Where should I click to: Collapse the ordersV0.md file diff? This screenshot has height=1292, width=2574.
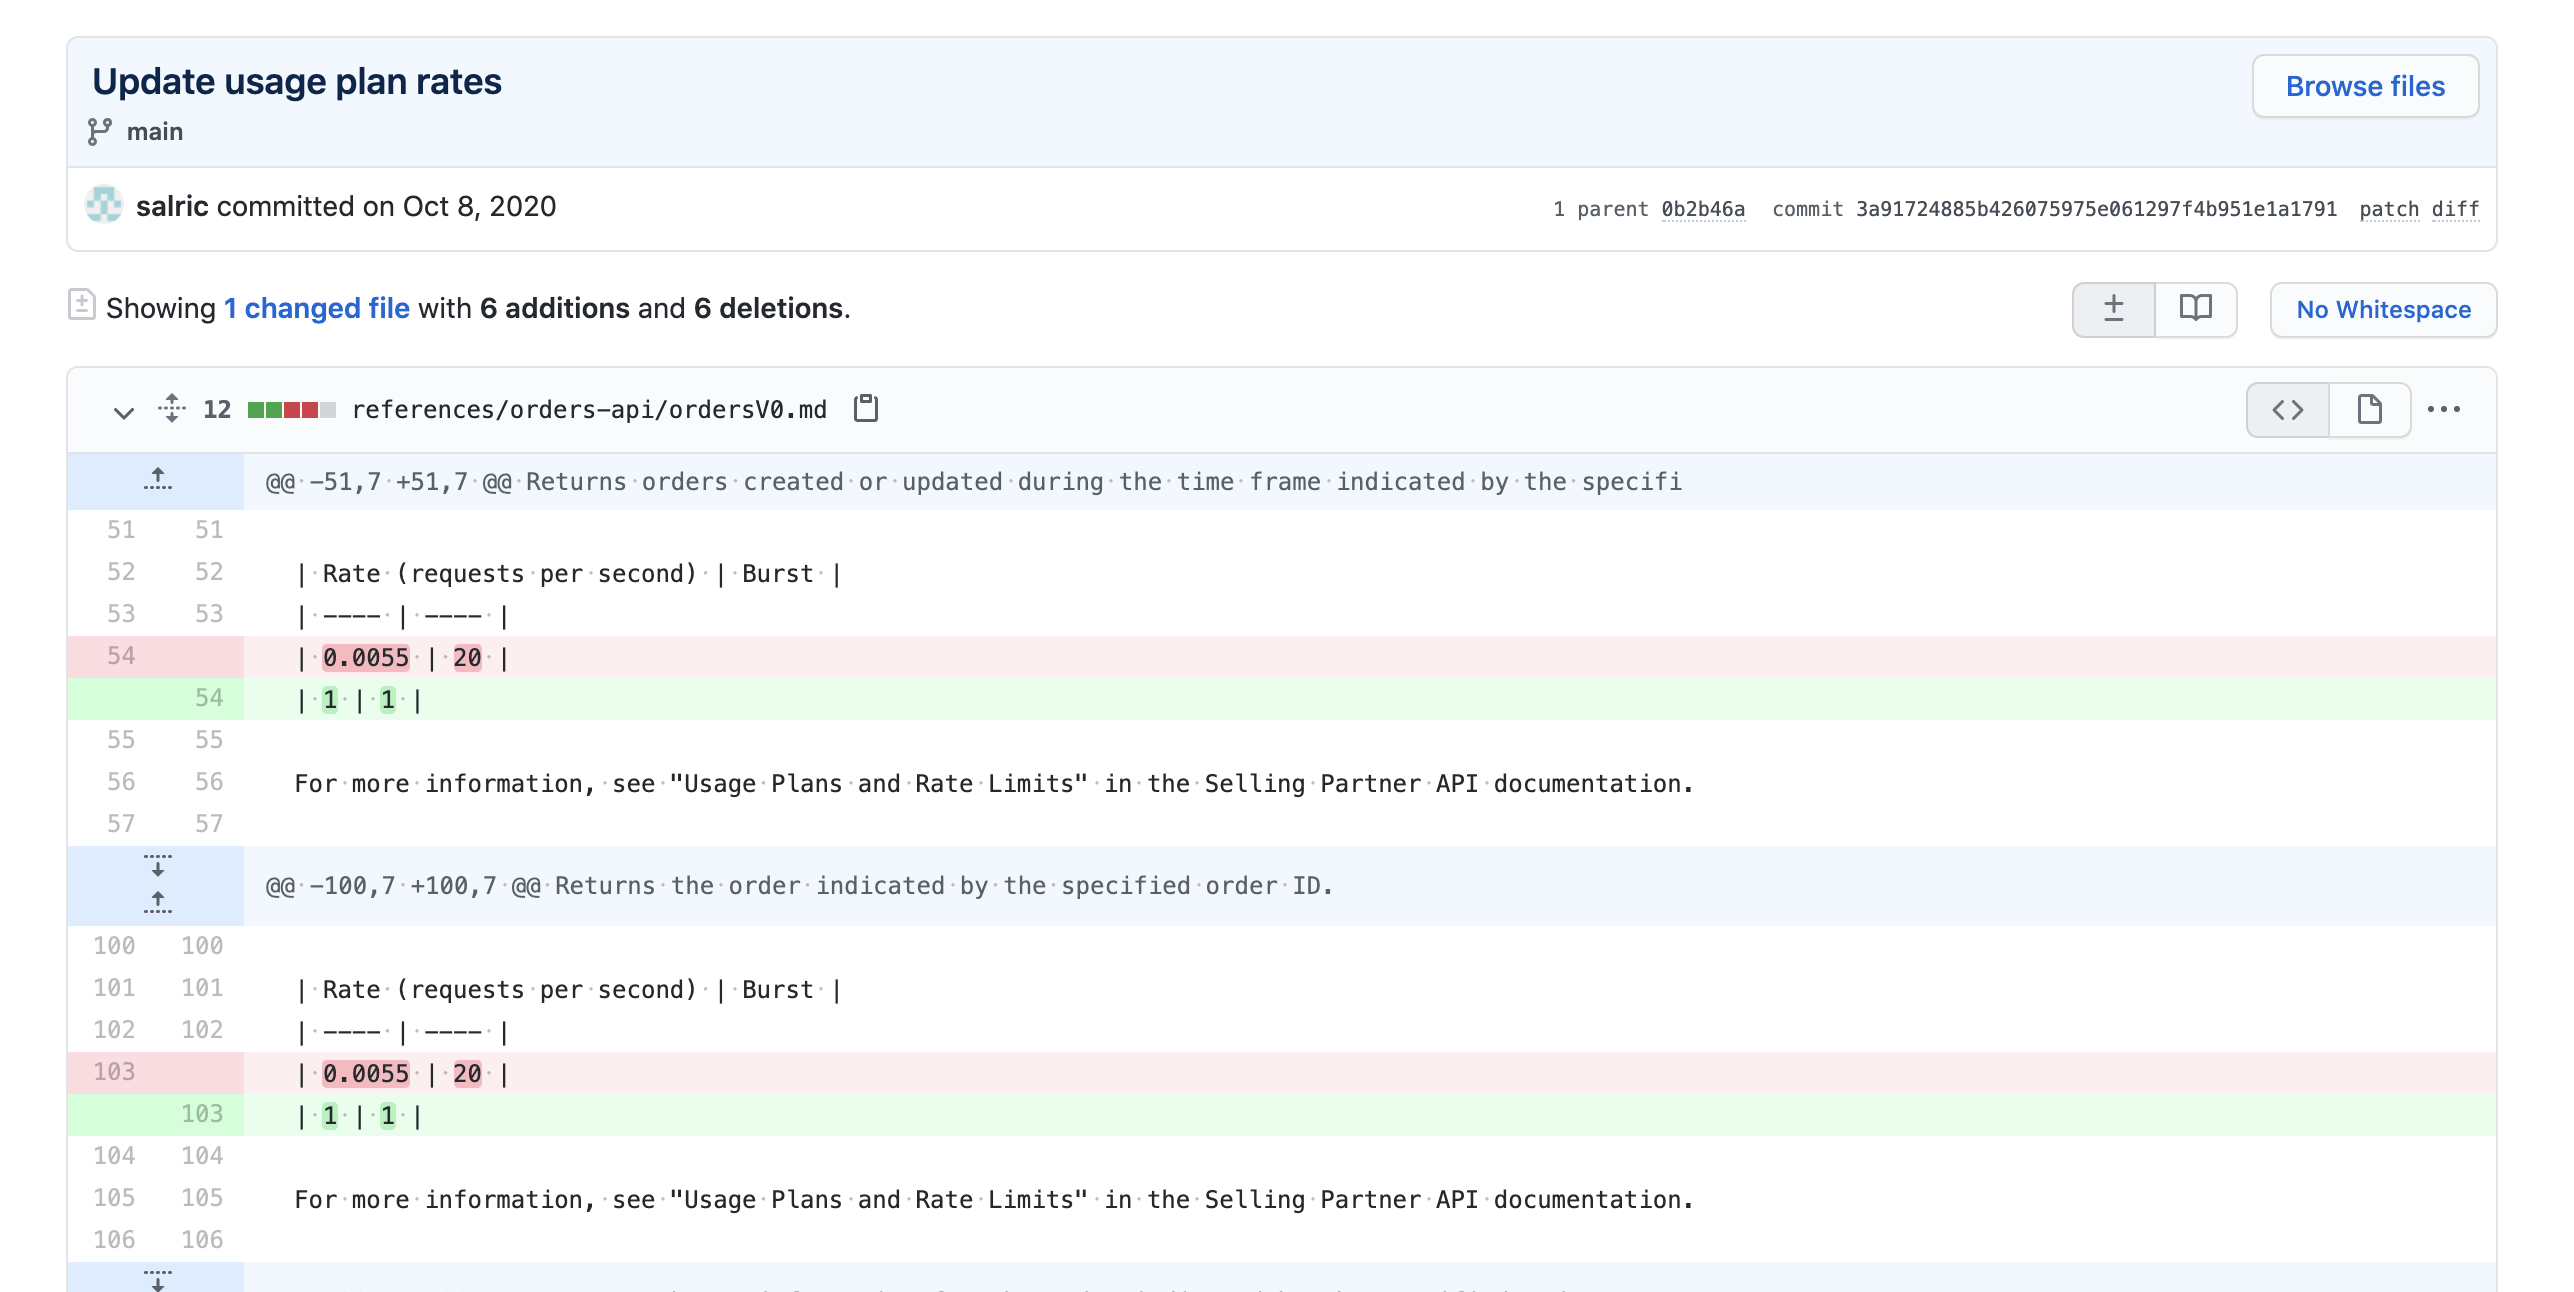coord(123,411)
